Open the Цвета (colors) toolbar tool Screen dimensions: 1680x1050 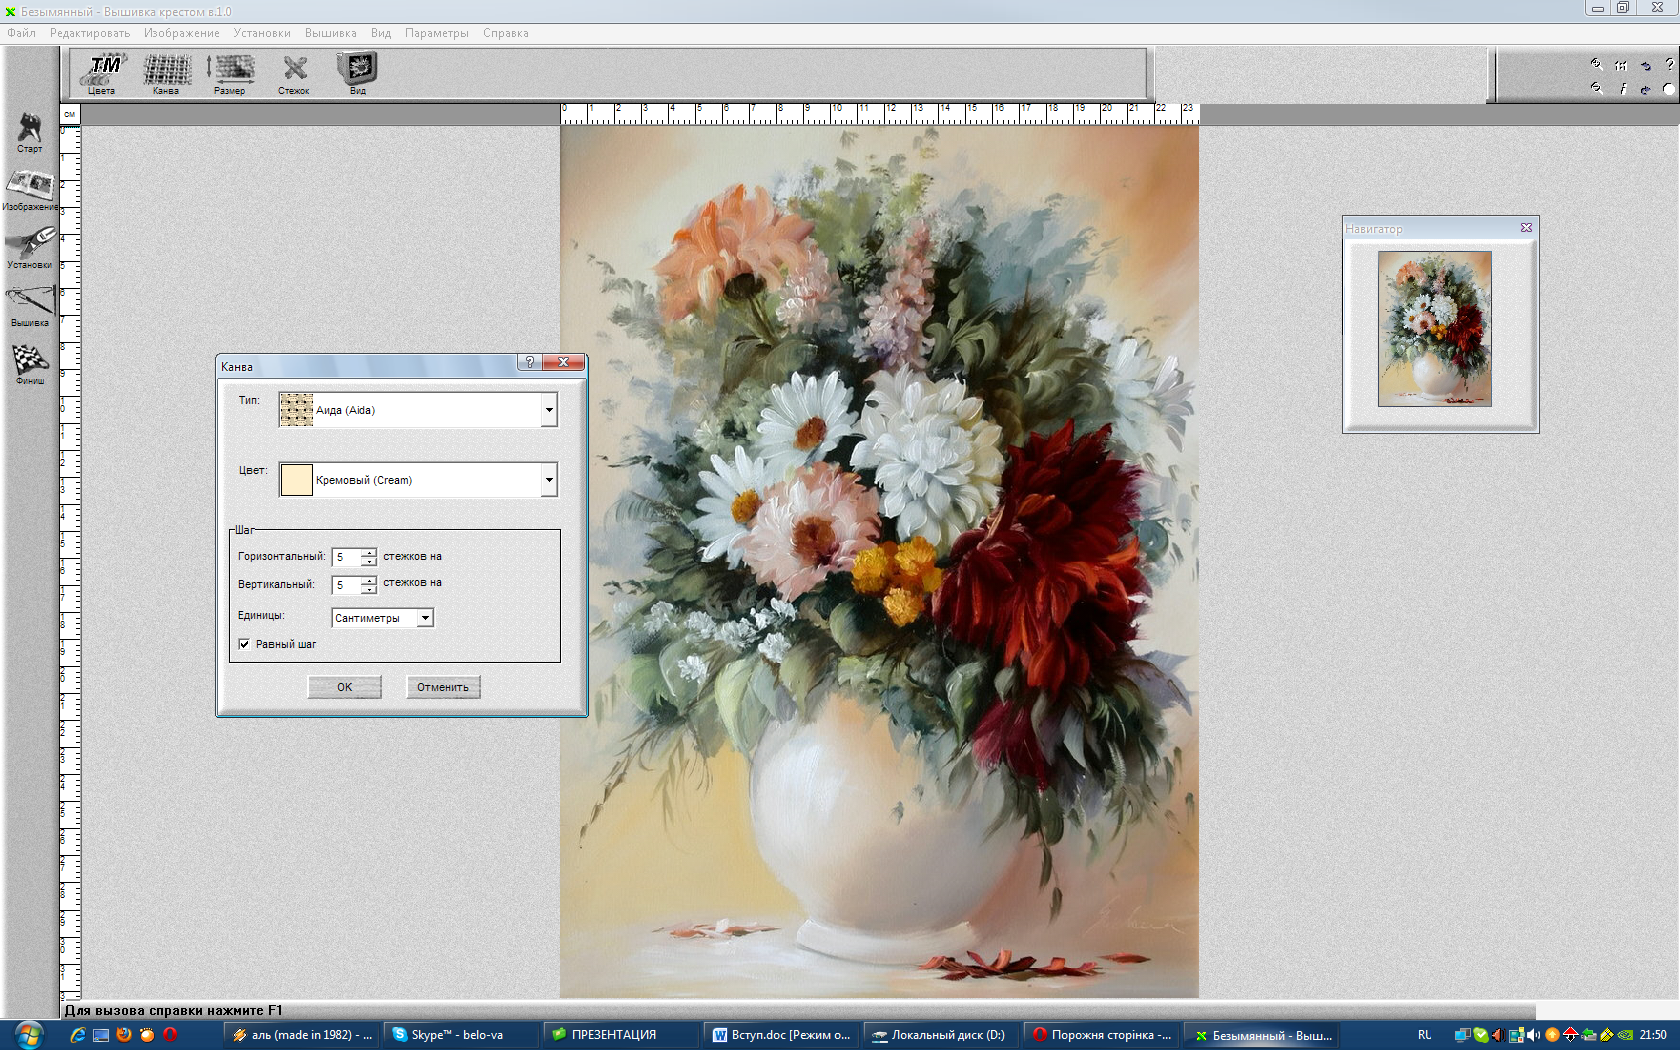102,74
